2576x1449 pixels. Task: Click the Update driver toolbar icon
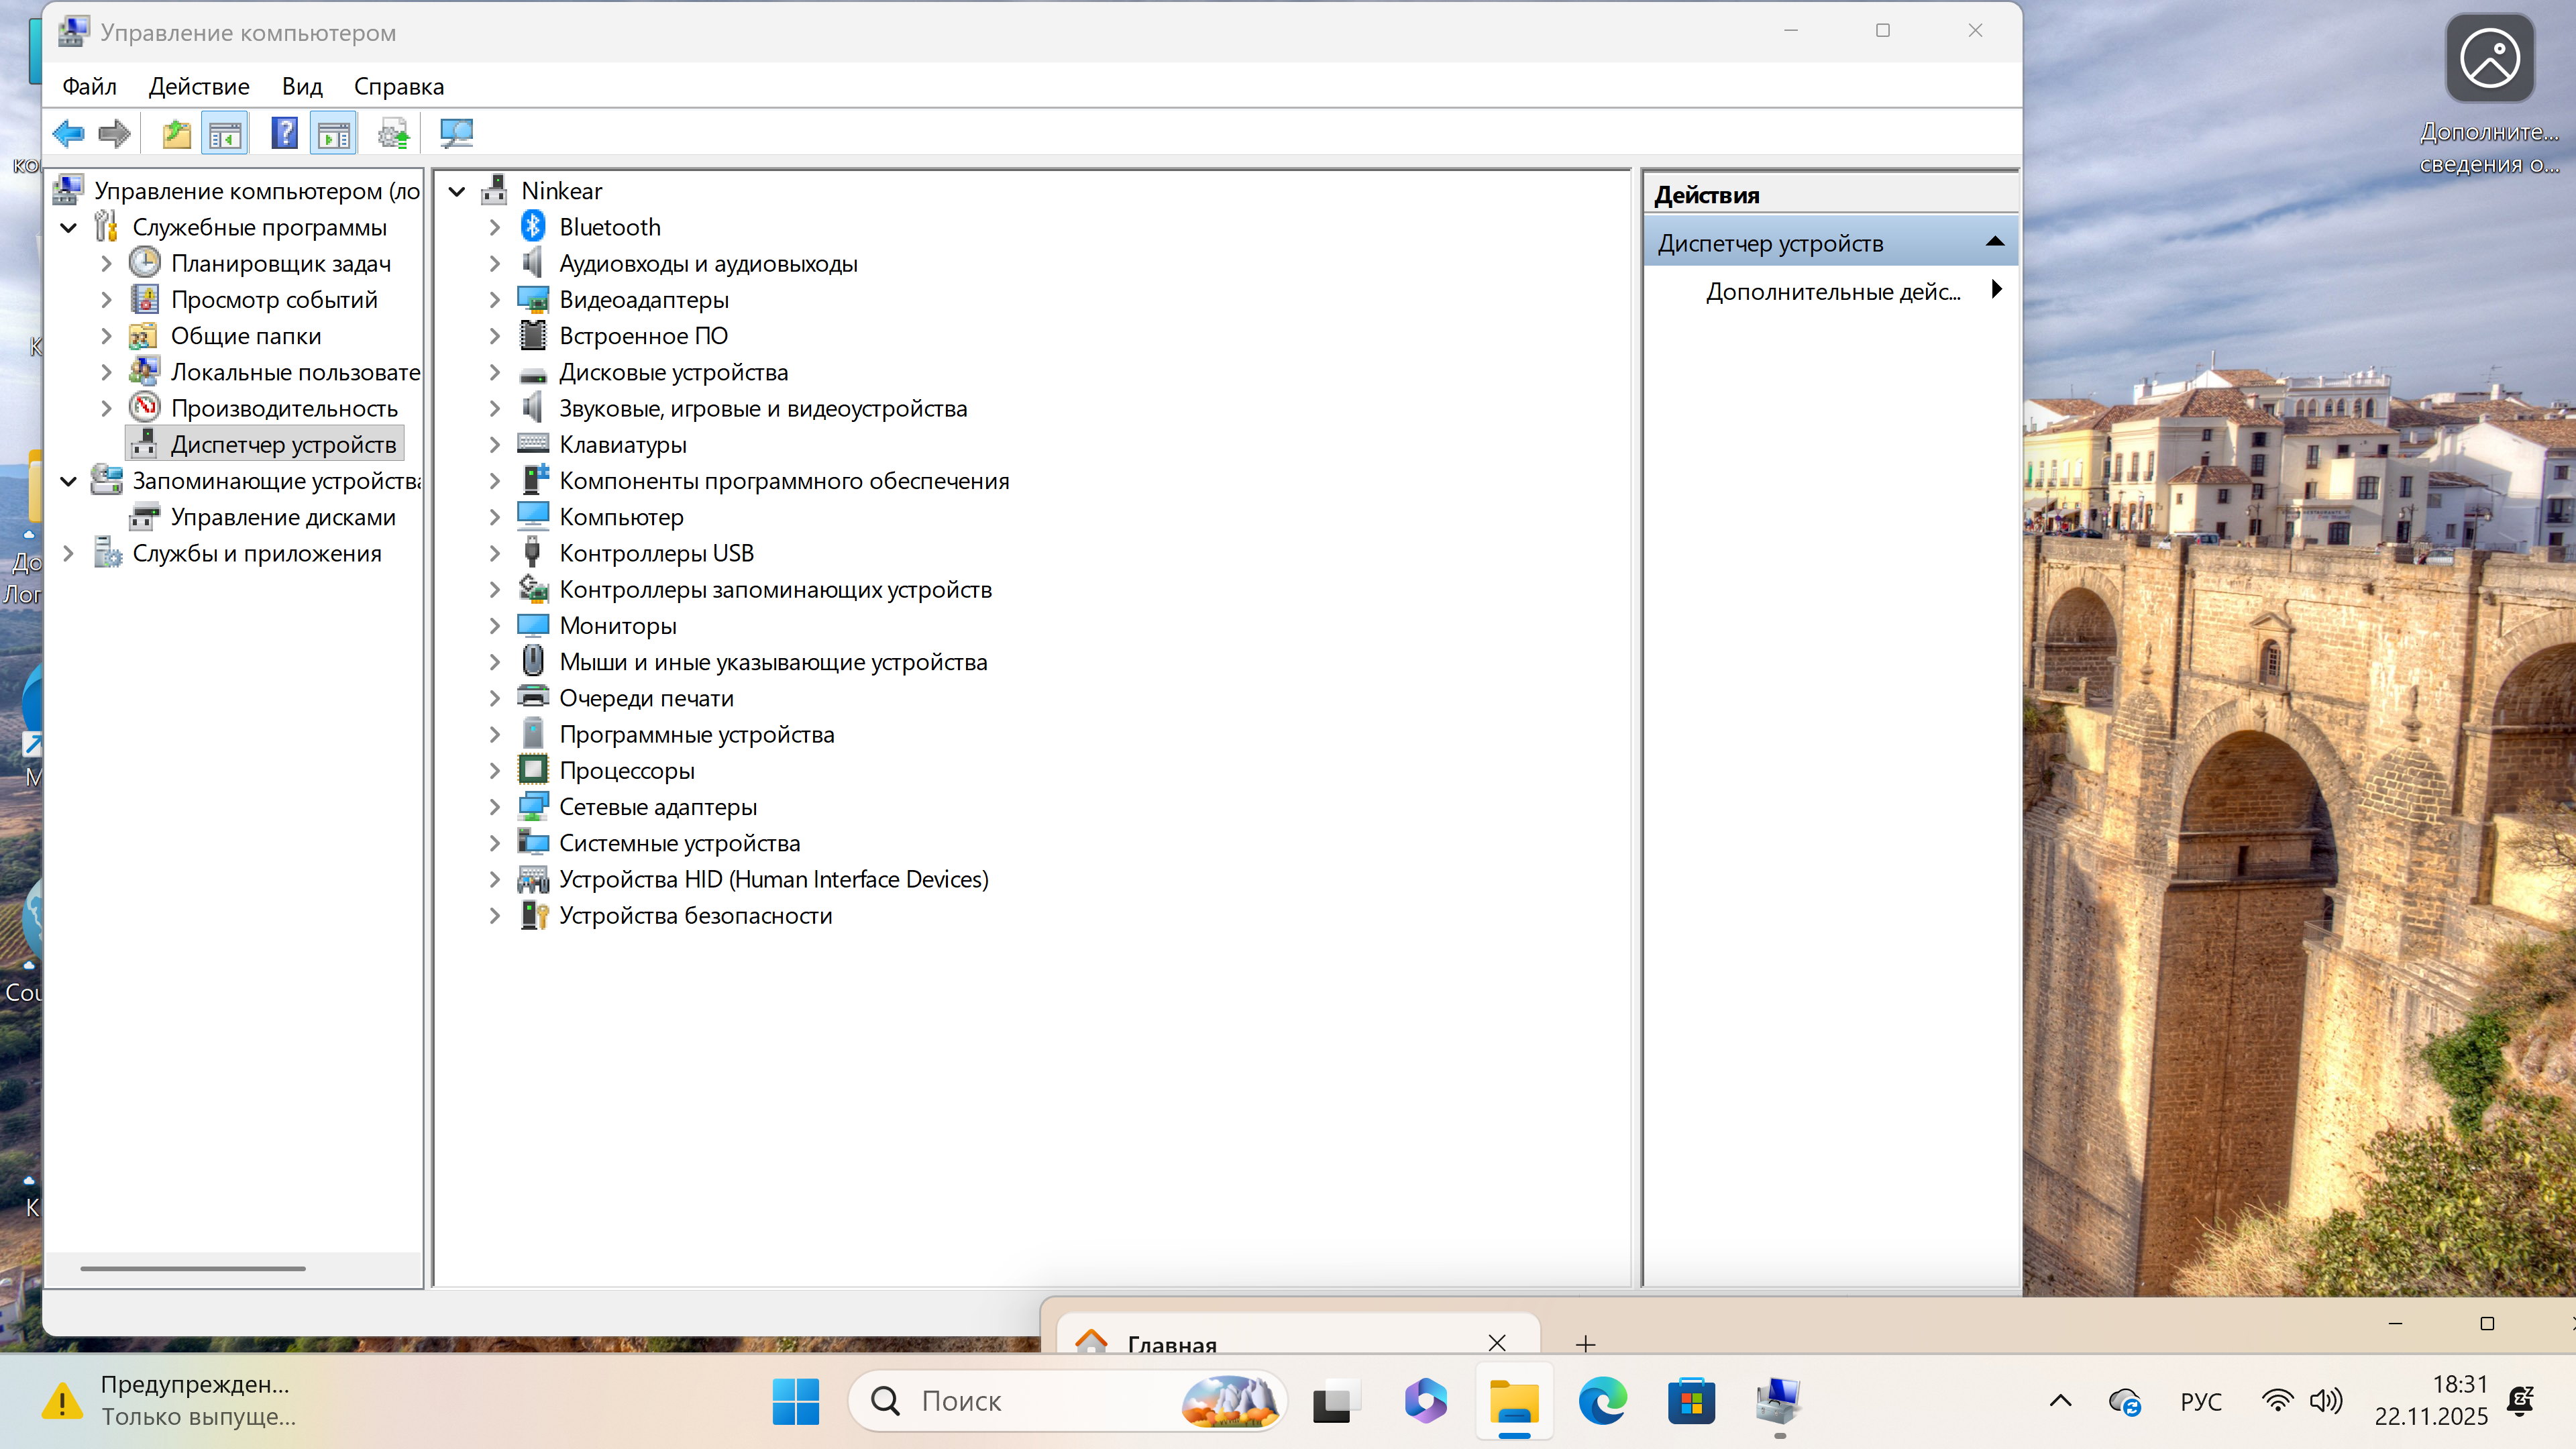point(393,133)
